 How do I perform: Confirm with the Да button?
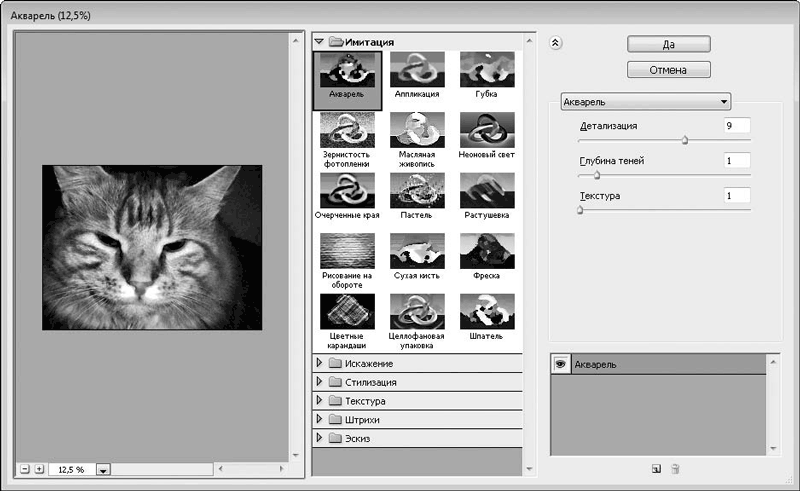(668, 44)
